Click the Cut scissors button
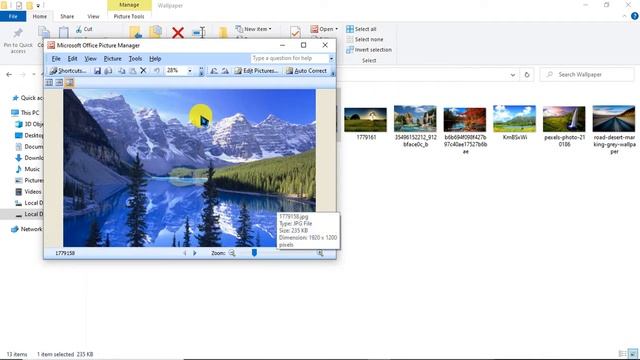 click(84, 29)
